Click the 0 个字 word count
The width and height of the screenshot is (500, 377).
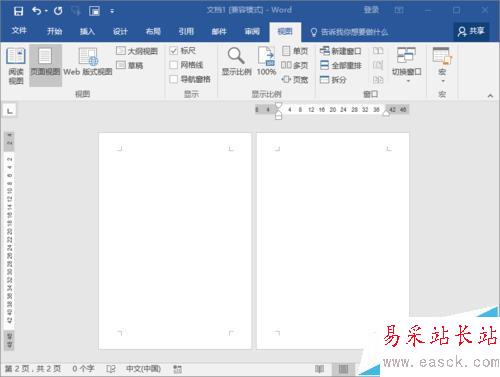[x=83, y=368]
